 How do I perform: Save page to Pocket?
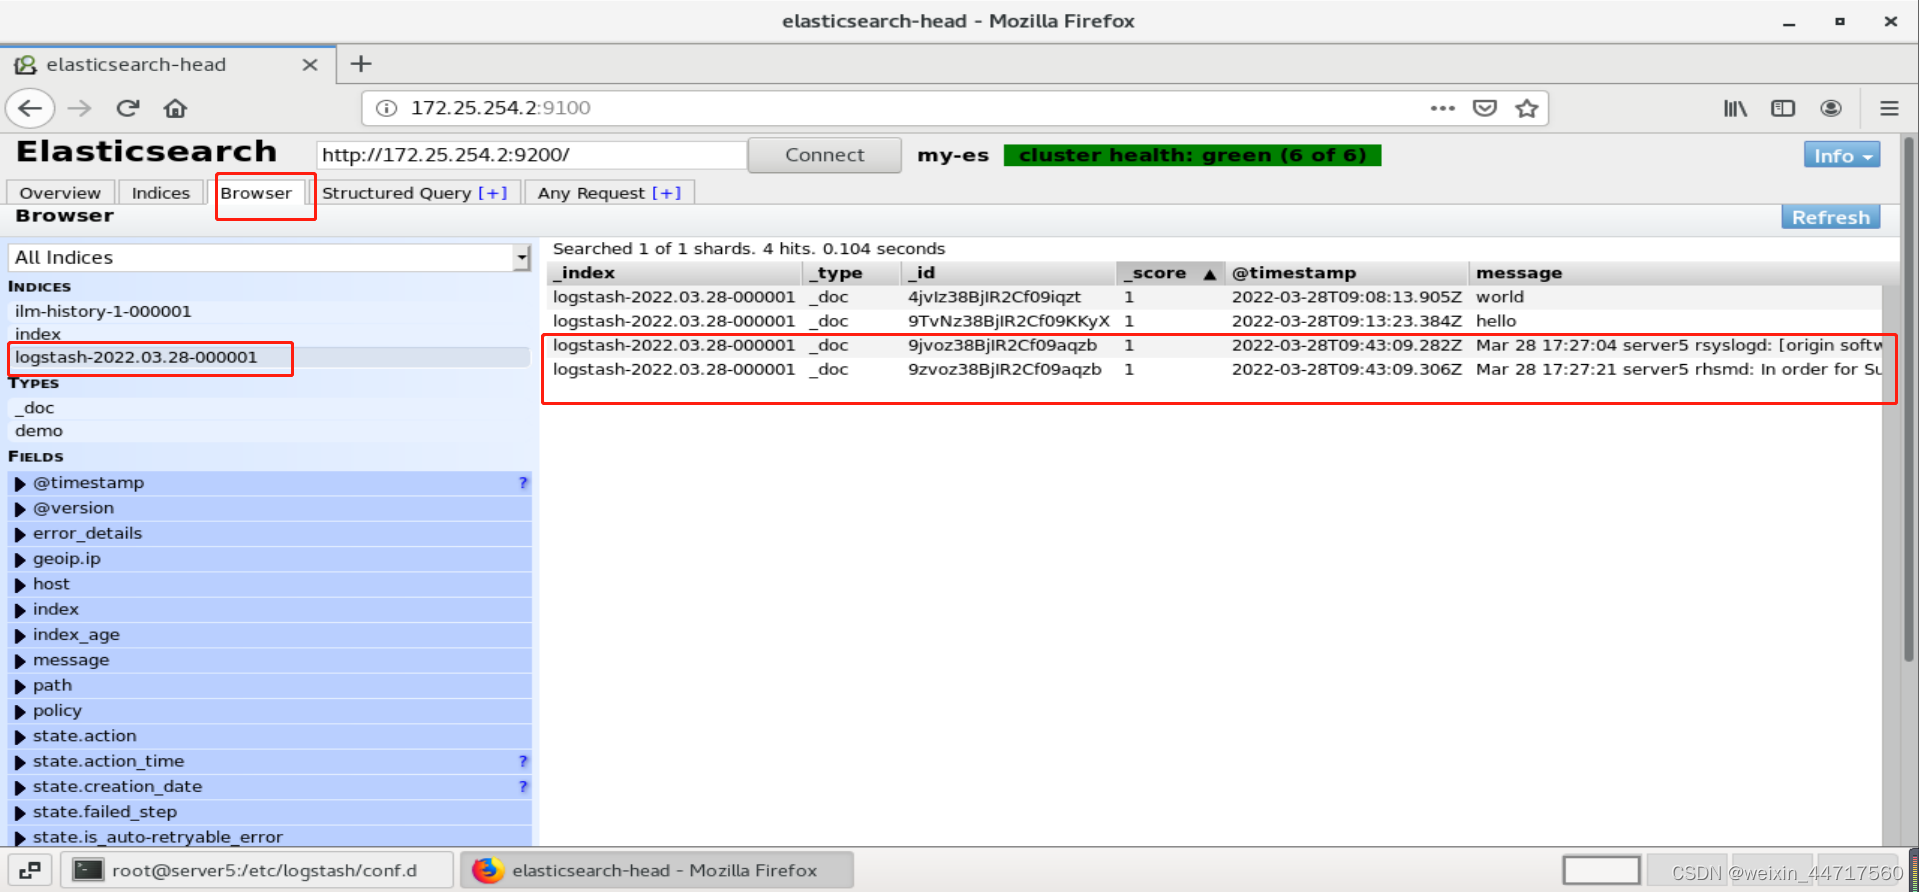click(x=1485, y=108)
